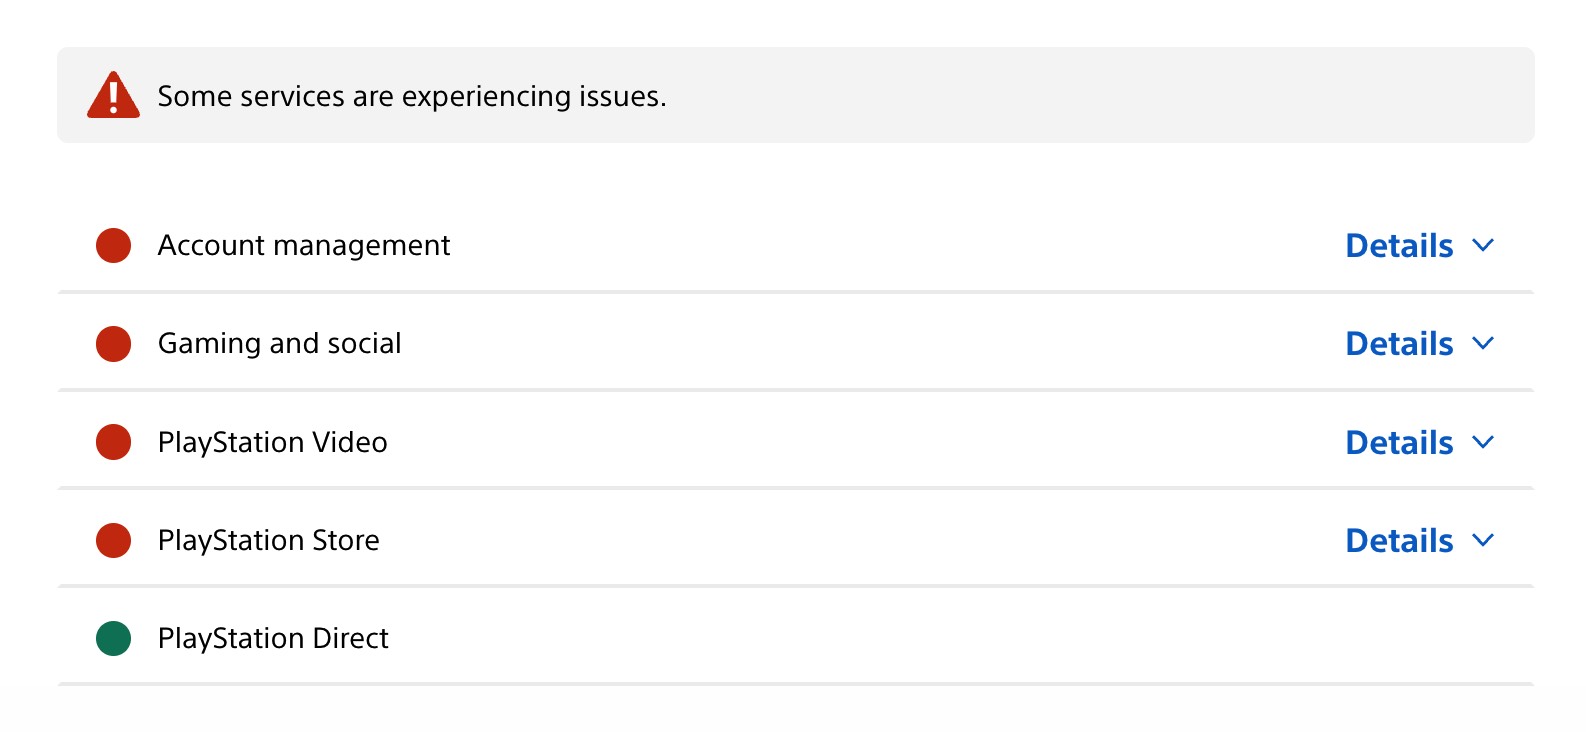Viewport: 1586px width, 732px height.
Task: Expand chevron beside PlayStation Video Details
Action: 1483,442
